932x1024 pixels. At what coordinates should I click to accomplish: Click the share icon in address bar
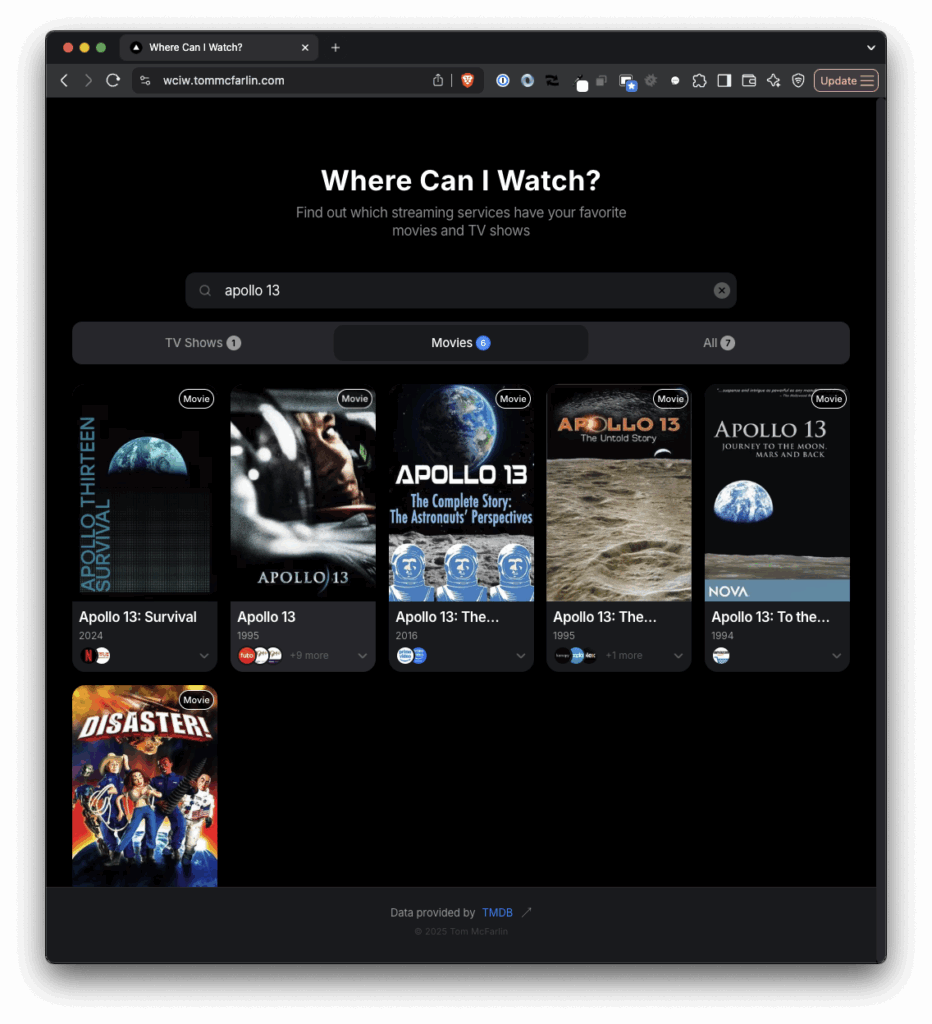pyautogui.click(x=438, y=80)
